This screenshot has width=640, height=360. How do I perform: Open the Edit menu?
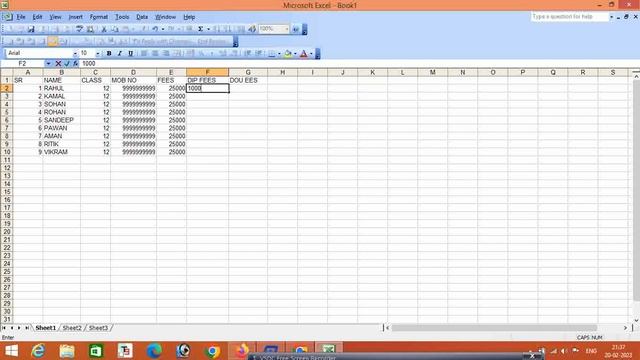coord(38,17)
